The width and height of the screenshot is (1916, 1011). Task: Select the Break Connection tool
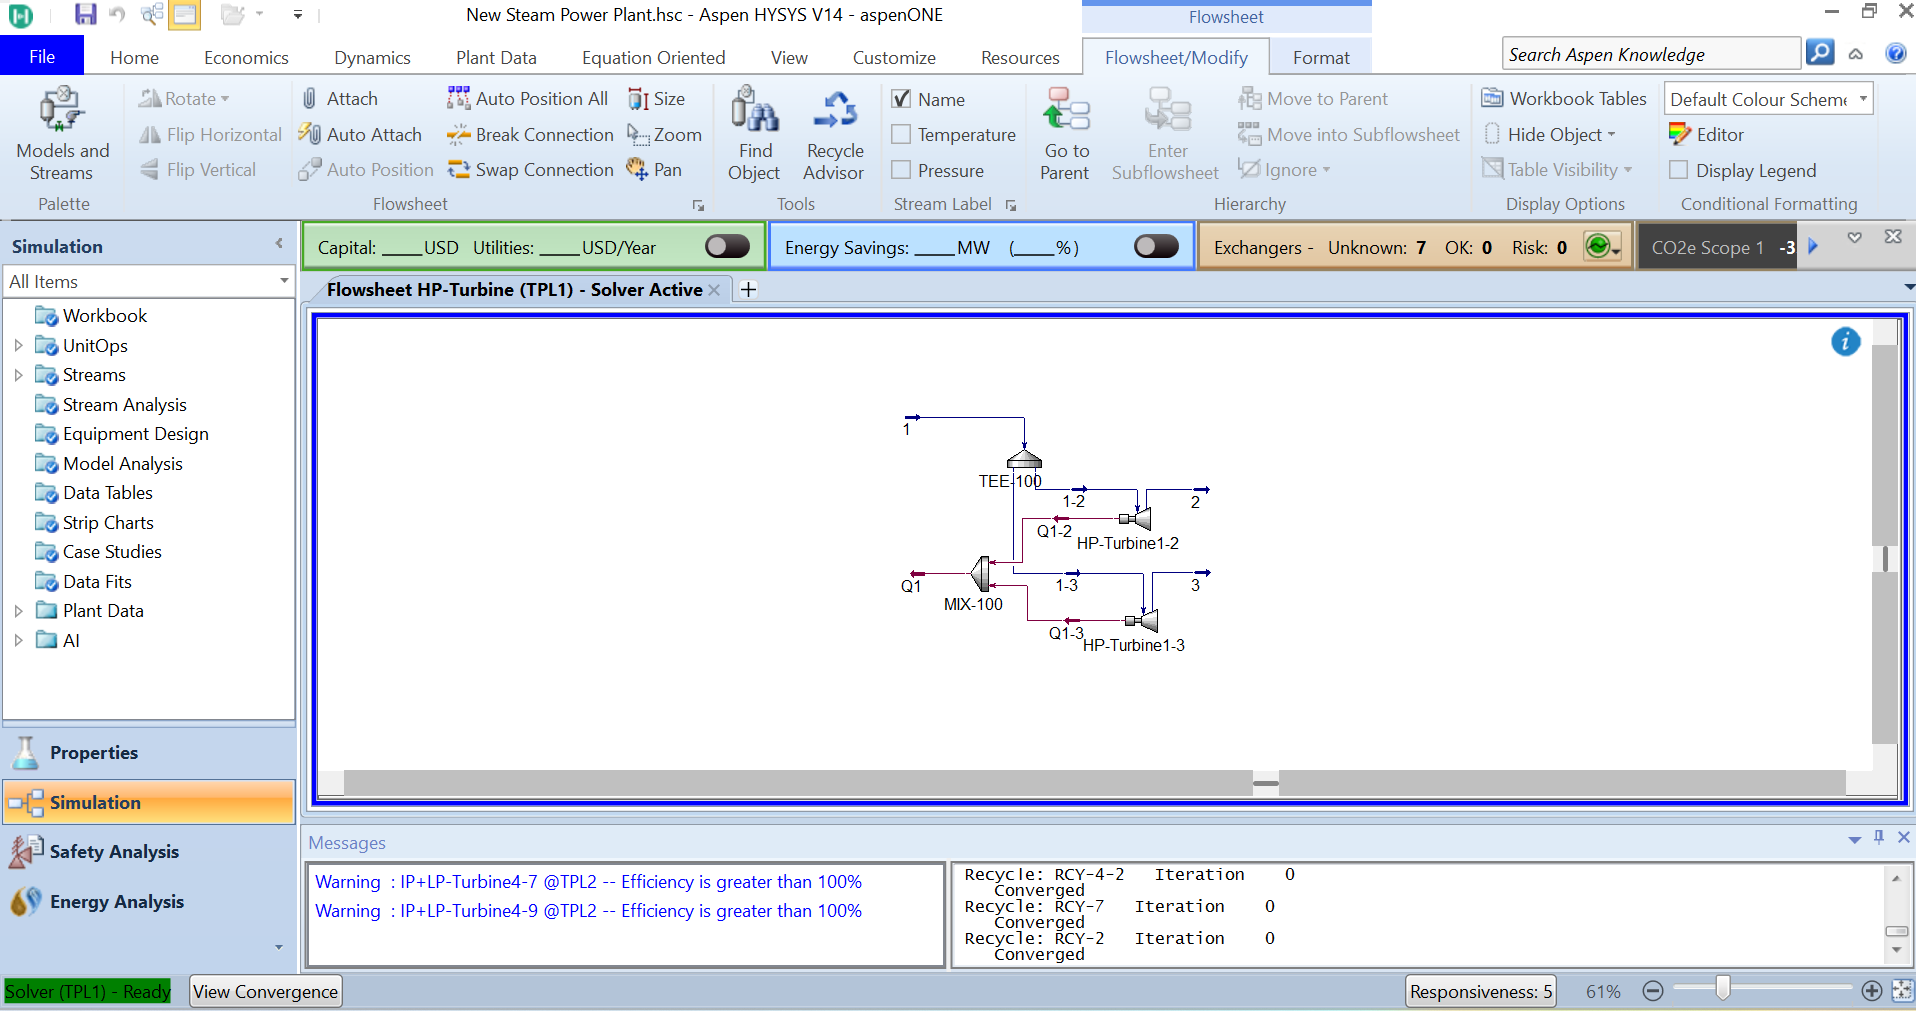point(531,135)
